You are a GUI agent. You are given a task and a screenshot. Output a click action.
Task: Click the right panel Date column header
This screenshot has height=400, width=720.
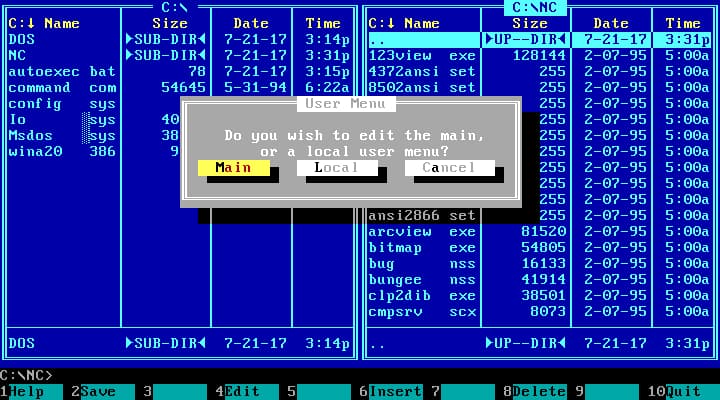pyautogui.click(x=611, y=23)
